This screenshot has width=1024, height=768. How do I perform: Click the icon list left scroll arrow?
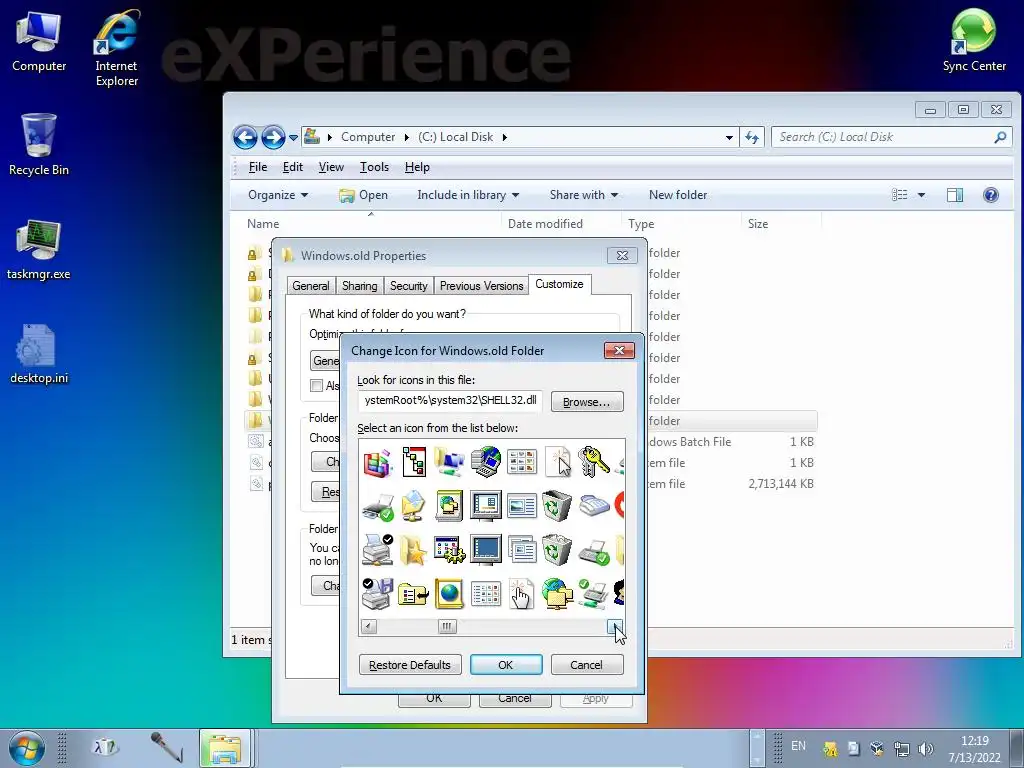368,627
